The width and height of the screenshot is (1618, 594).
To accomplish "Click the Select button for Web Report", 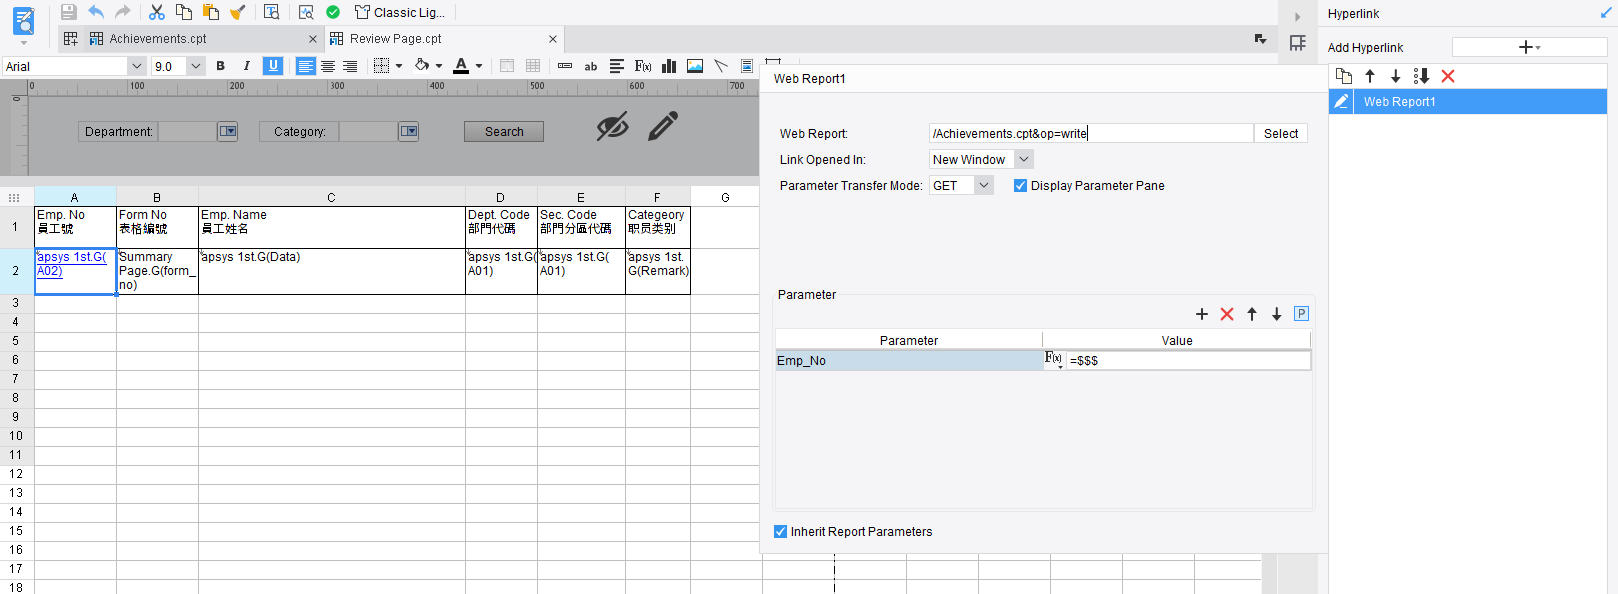I will point(1281,133).
